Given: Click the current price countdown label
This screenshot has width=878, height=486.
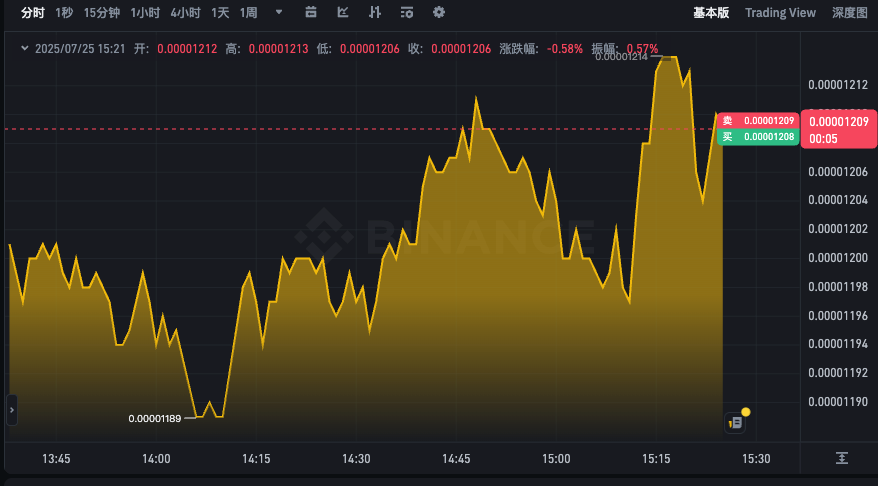Looking at the screenshot, I should pyautogui.click(x=838, y=130).
